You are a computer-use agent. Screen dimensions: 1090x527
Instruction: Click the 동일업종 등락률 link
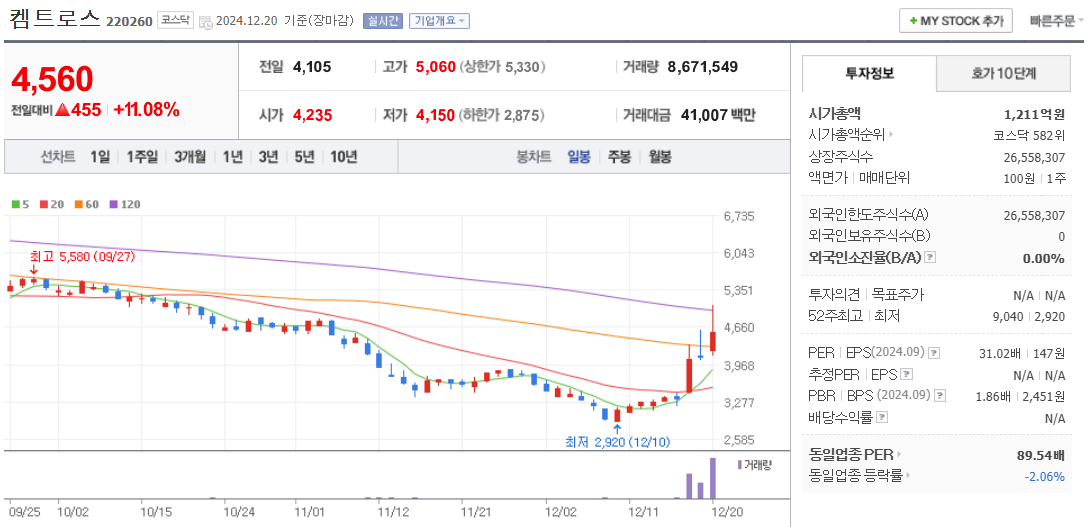[856, 476]
